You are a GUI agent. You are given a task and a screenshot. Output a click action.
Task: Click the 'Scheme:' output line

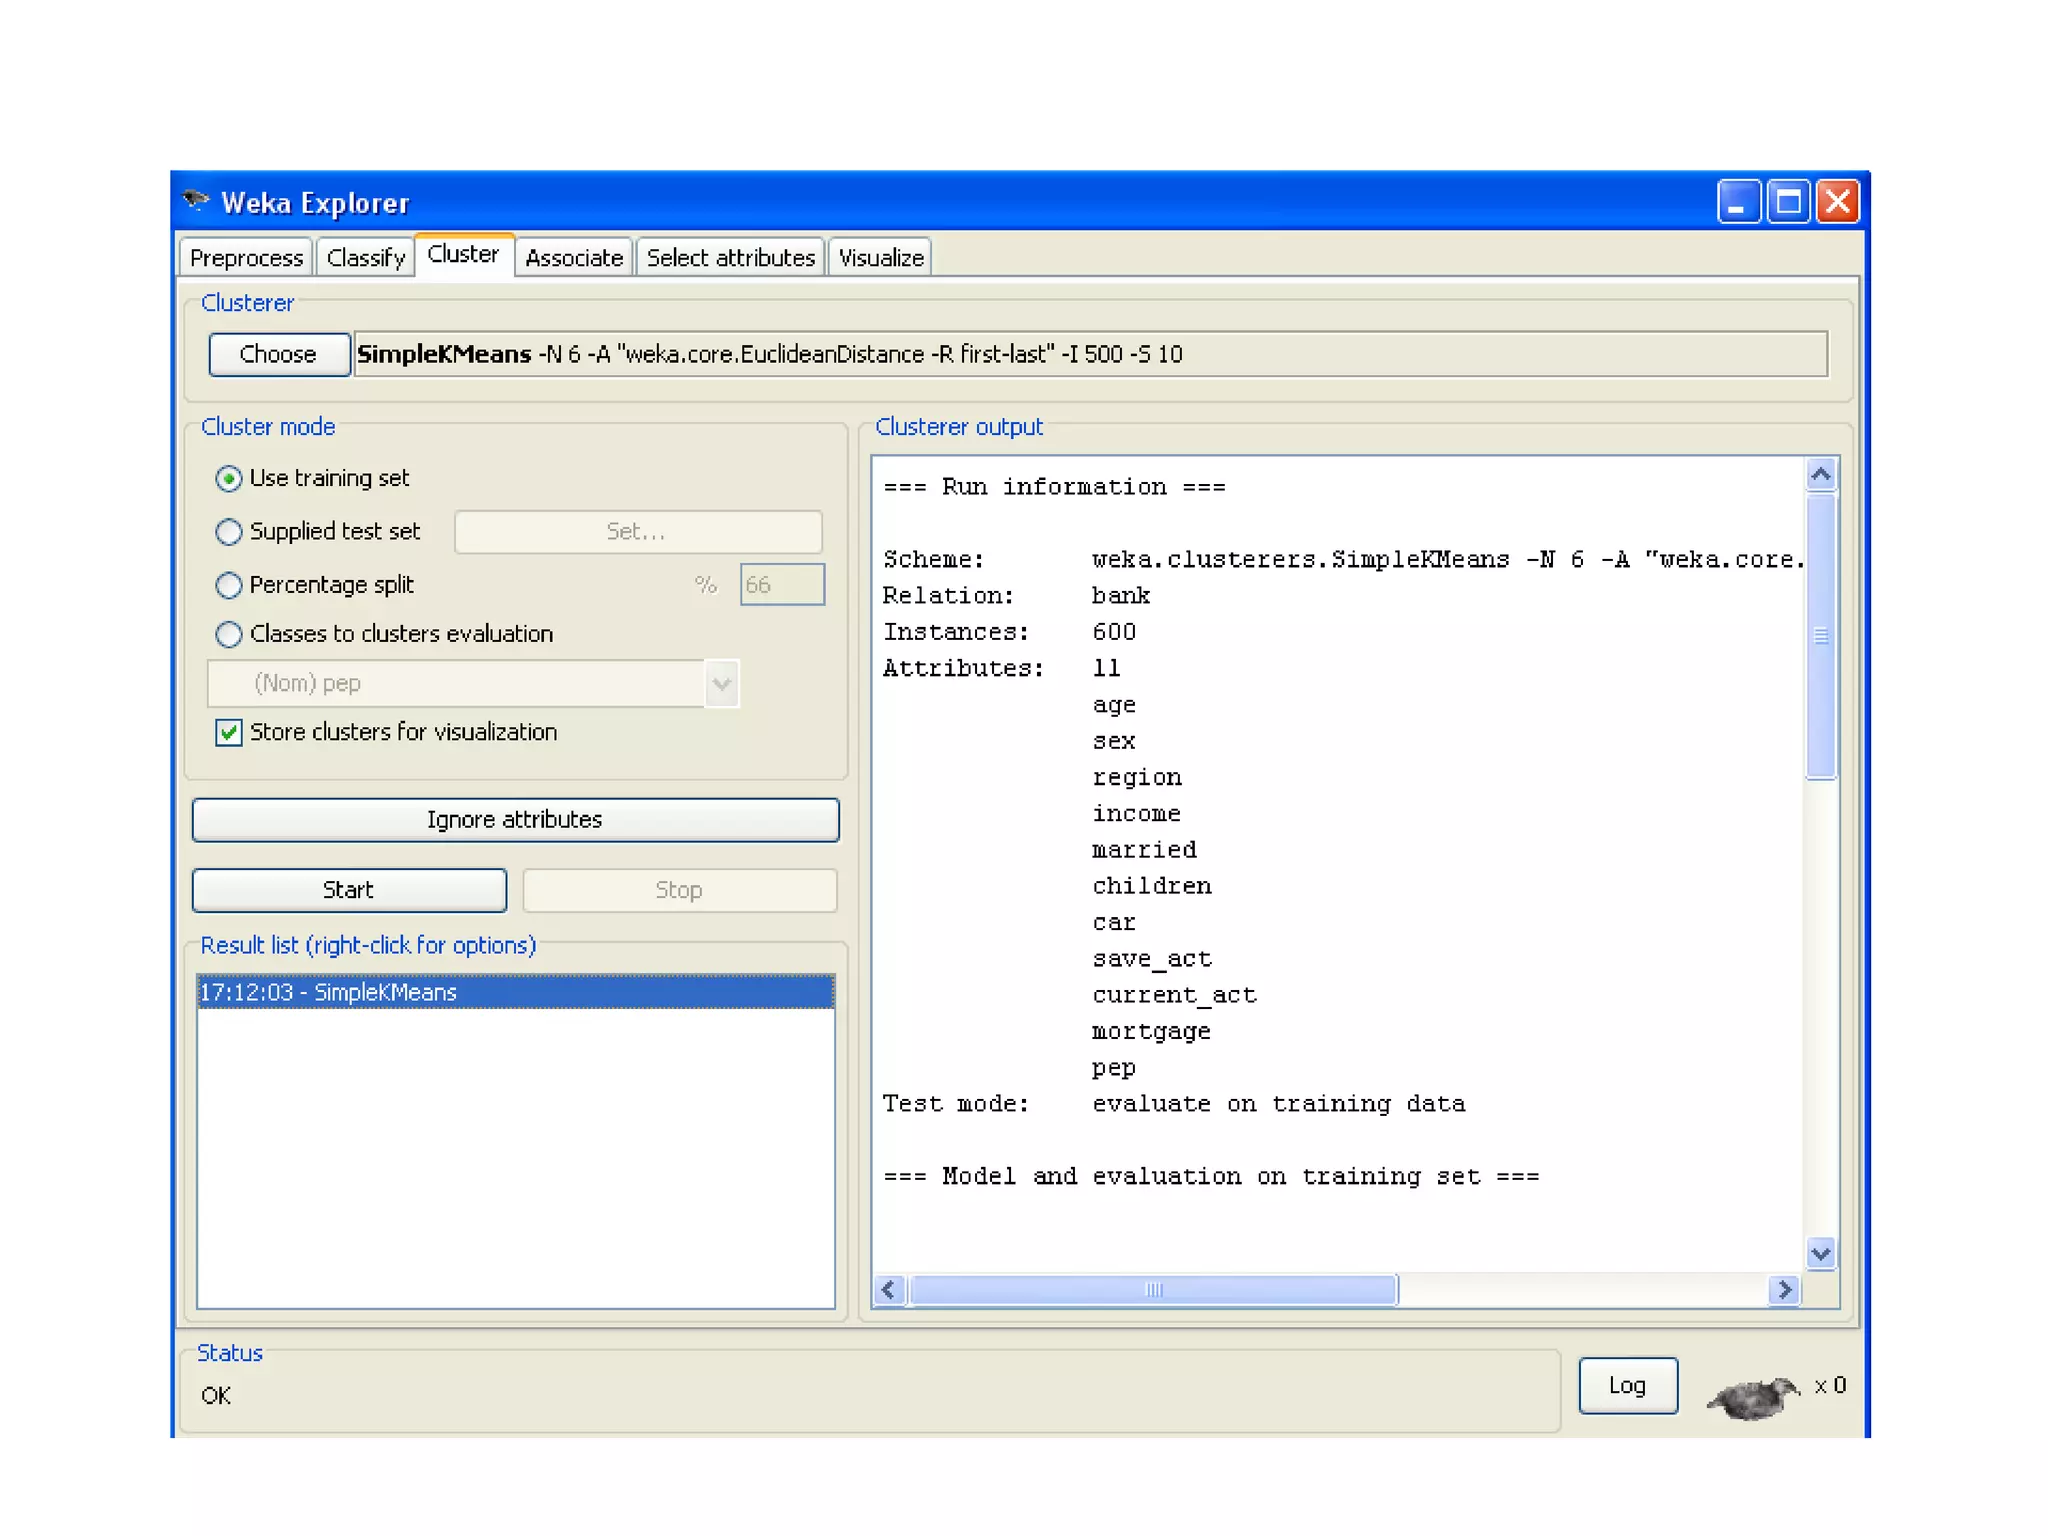(1343, 560)
